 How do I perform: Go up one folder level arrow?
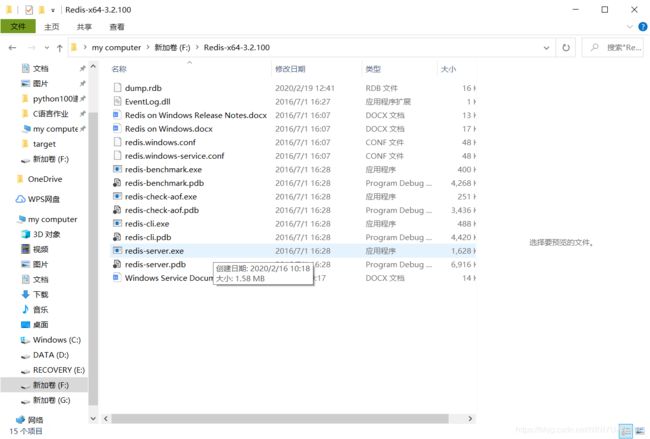pyautogui.click(x=60, y=48)
